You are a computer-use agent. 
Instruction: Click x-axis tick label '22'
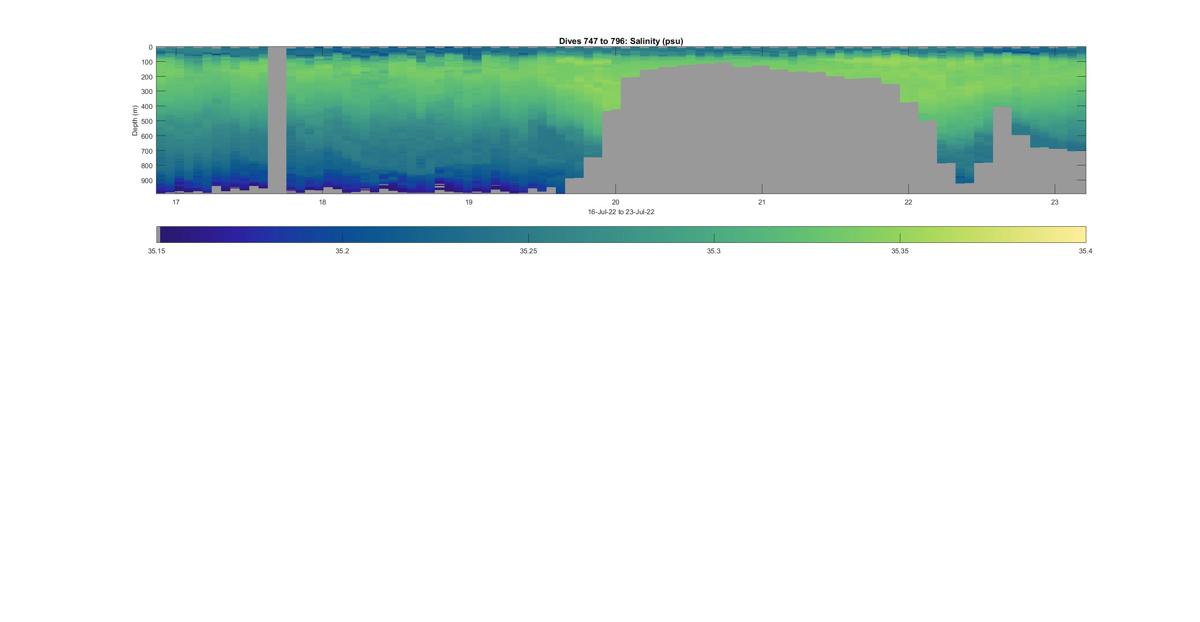908,202
